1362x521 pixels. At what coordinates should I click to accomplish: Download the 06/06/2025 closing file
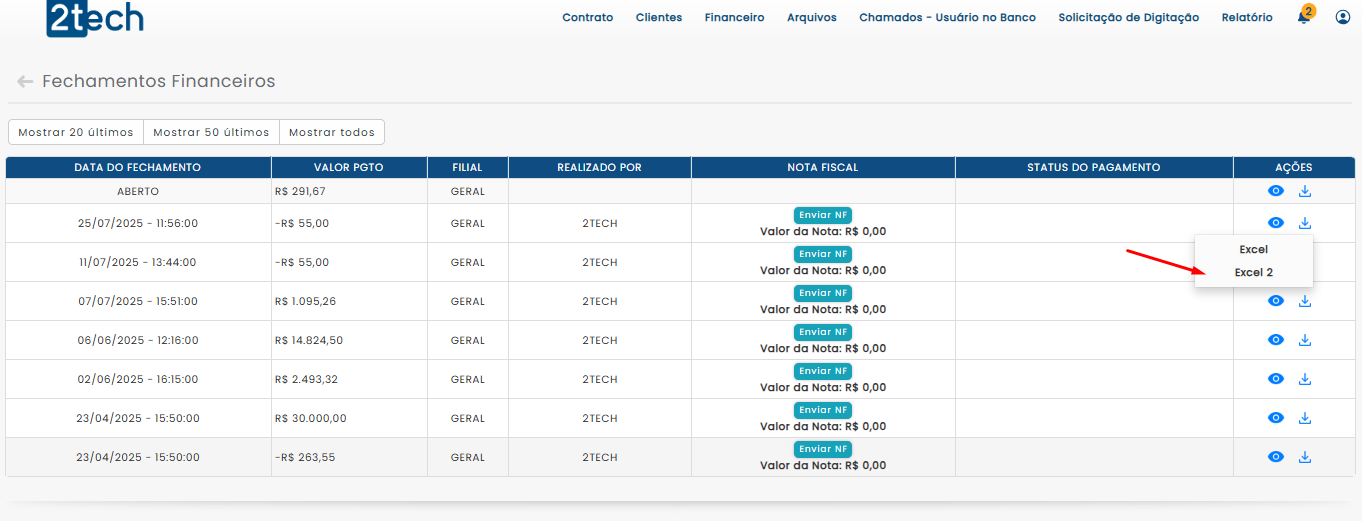[x=1305, y=340]
